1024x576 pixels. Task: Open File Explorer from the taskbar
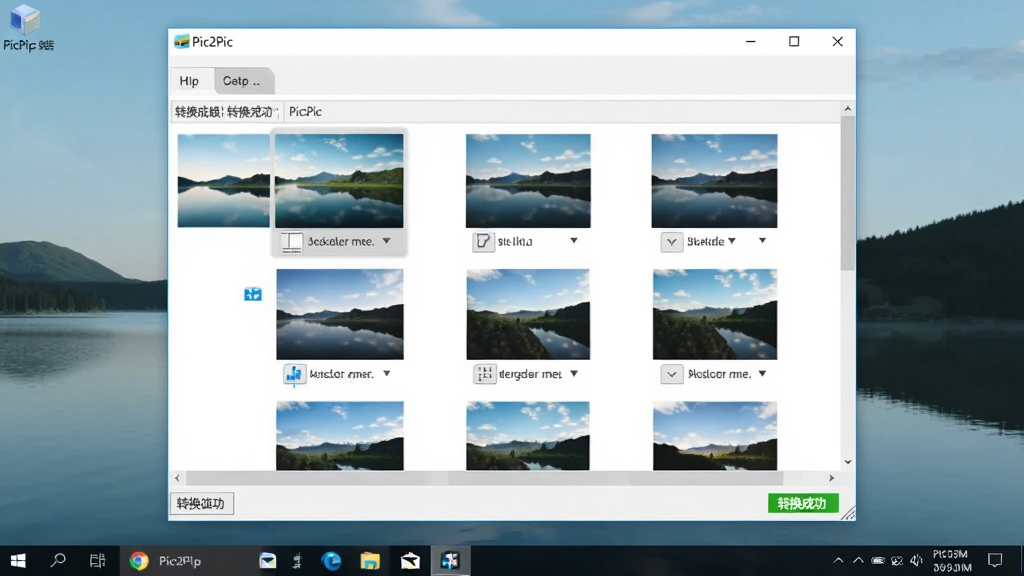[370, 560]
